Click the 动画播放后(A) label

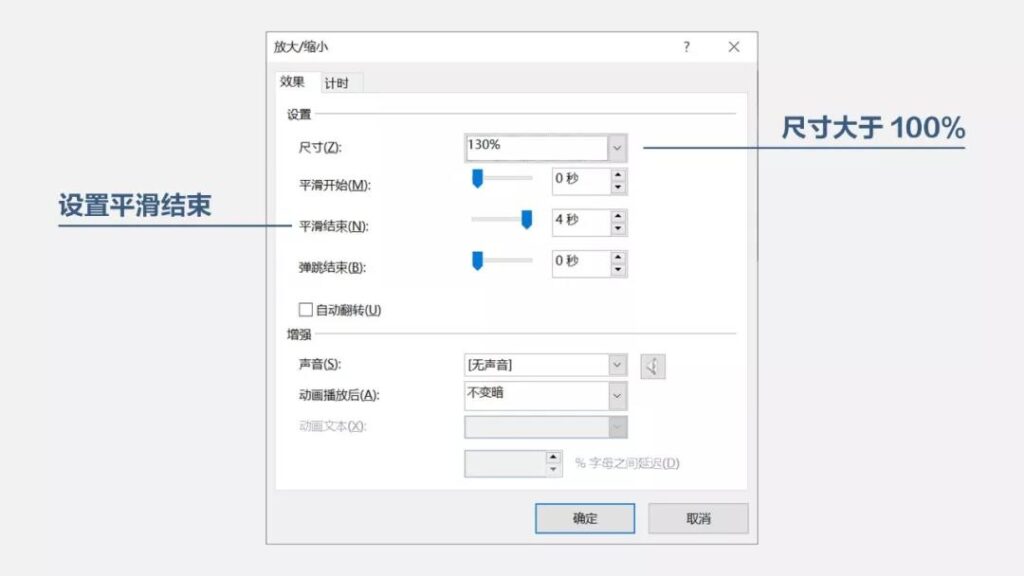[339, 395]
